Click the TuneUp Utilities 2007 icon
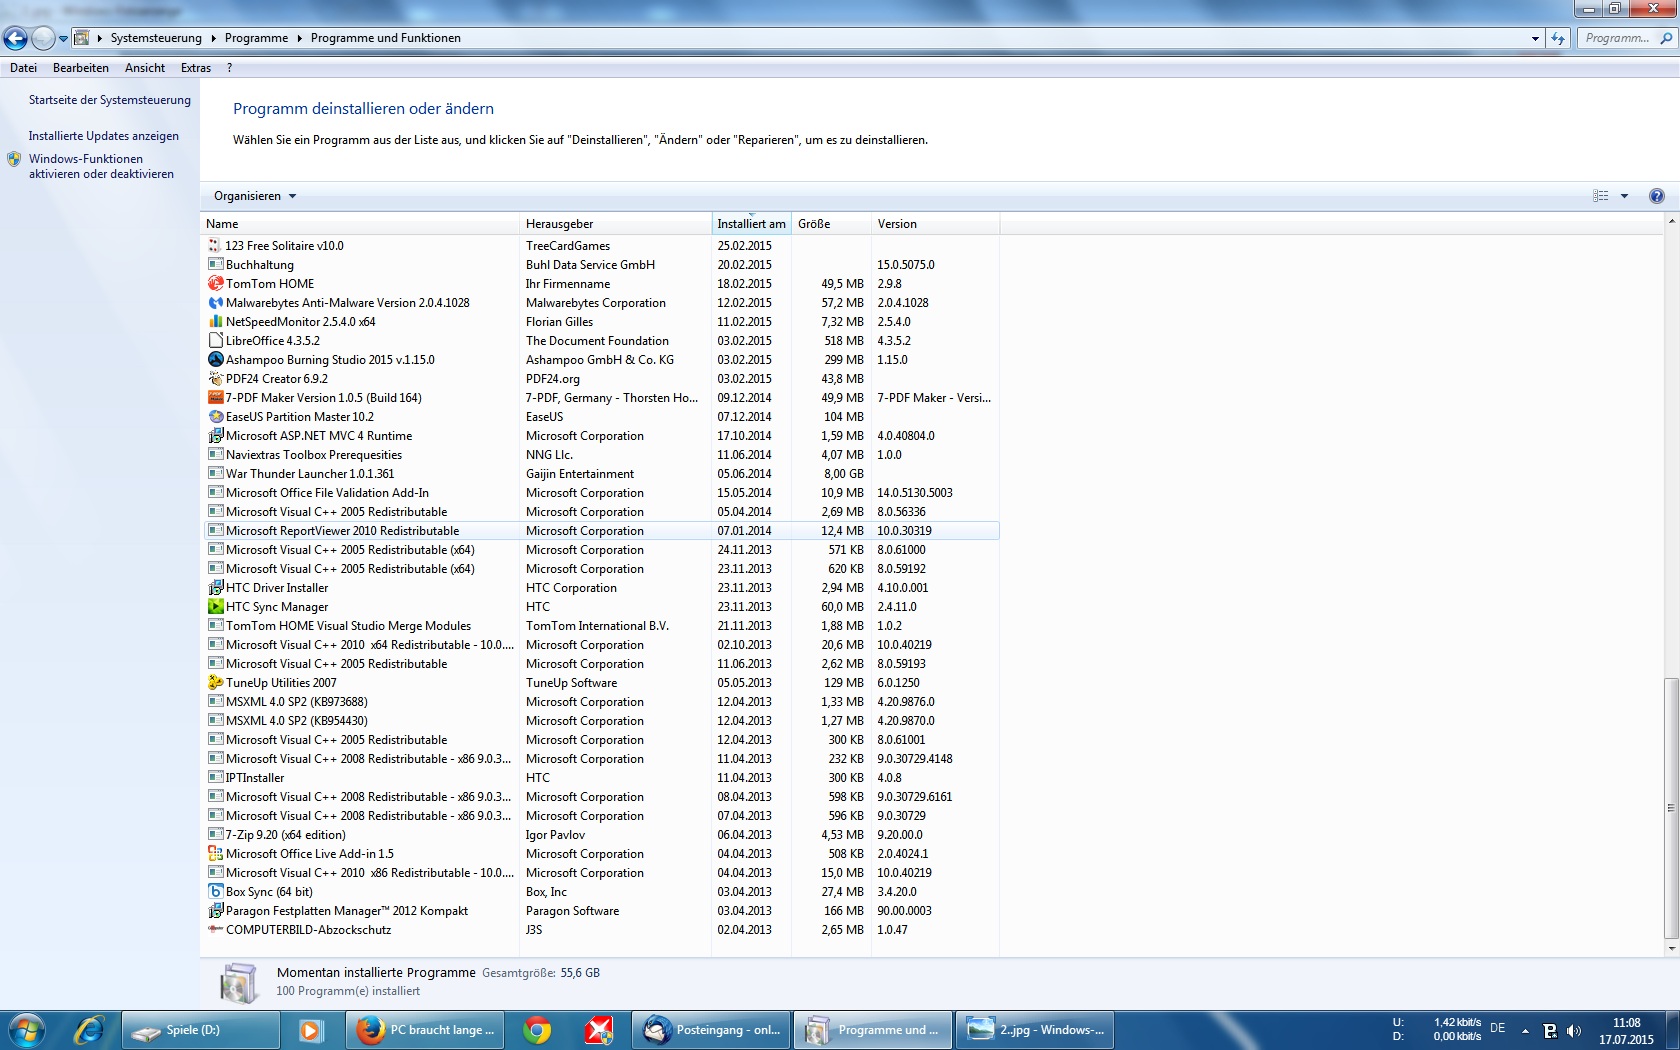This screenshot has width=1680, height=1050. coord(215,682)
